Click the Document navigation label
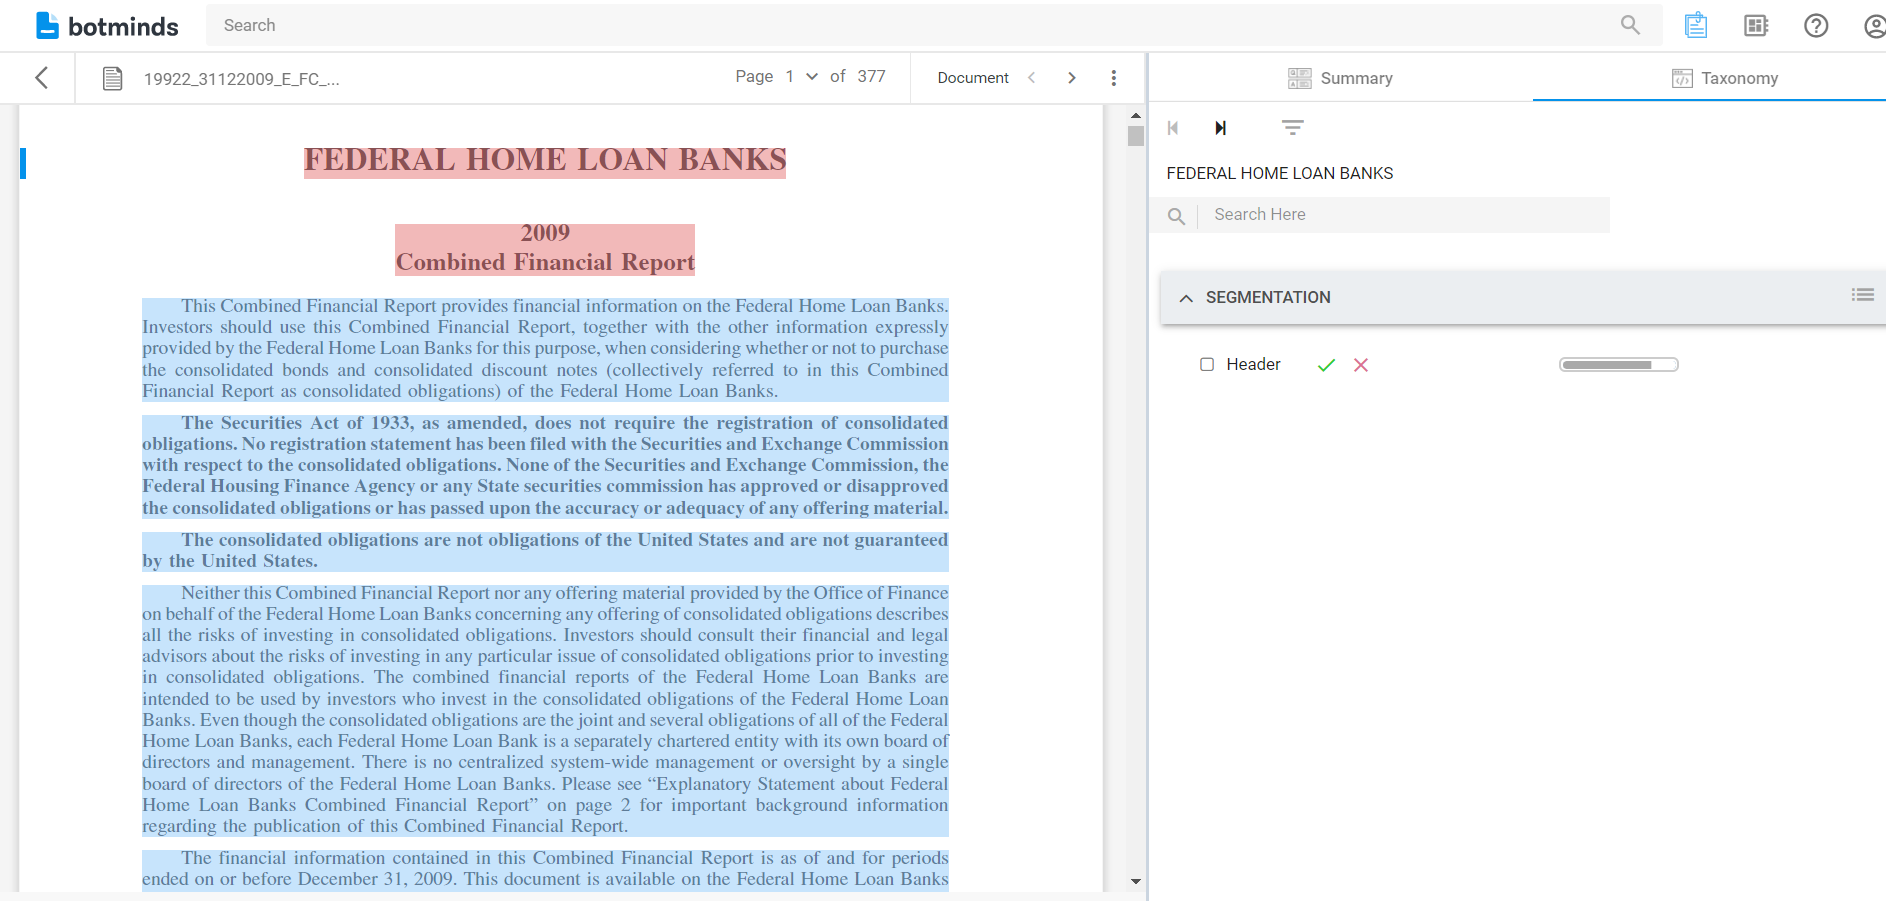Screen dimensions: 1886x901 [x=973, y=78]
